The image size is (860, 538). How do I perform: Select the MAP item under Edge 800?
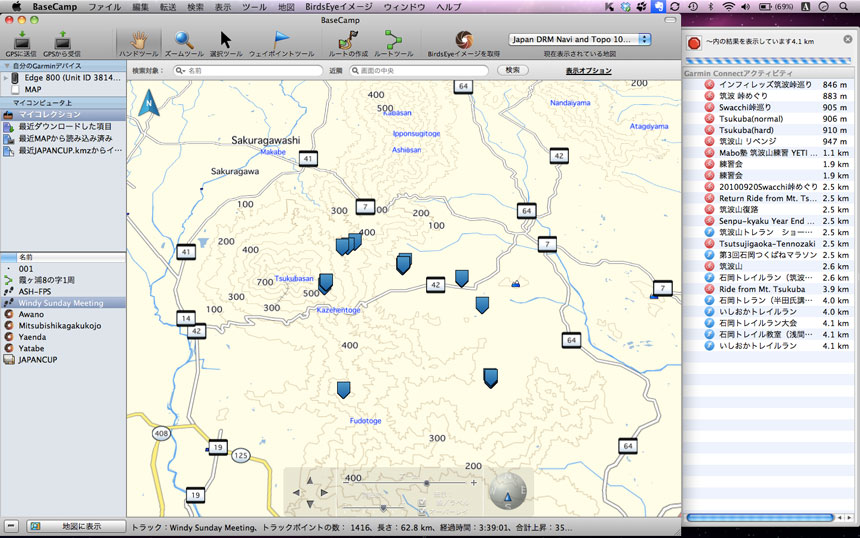[63, 89]
